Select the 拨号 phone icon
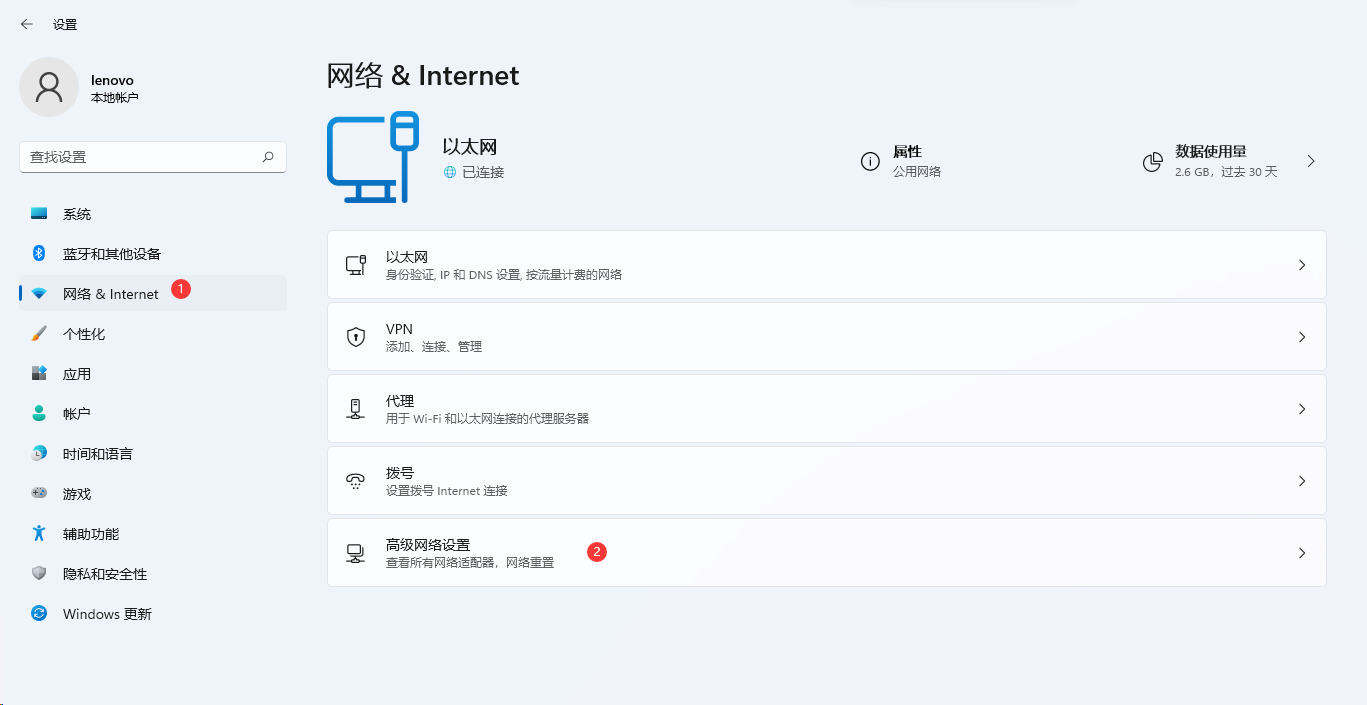This screenshot has width=1367, height=705. point(355,480)
